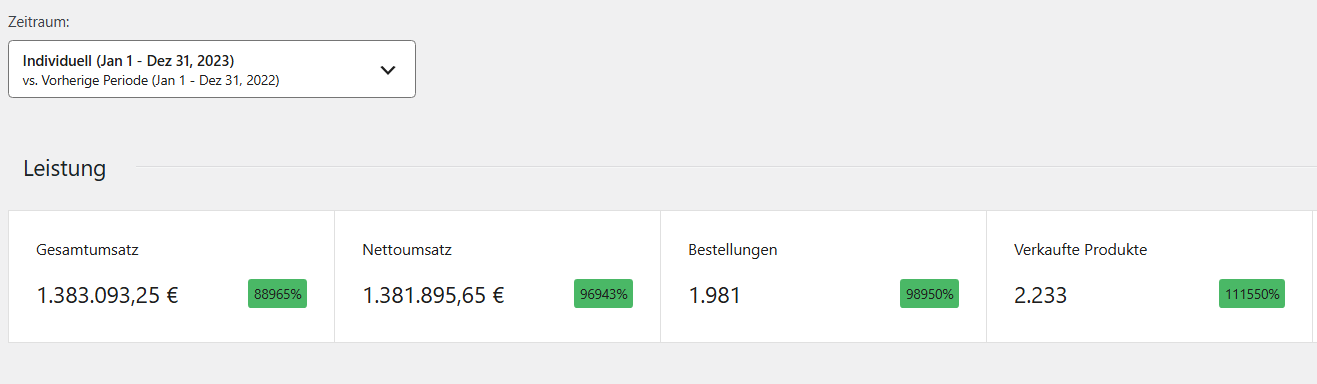Open the Individuell (Jan 1 - Dez 31, 2023) selector
This screenshot has width=1317, height=384.
(x=212, y=69)
